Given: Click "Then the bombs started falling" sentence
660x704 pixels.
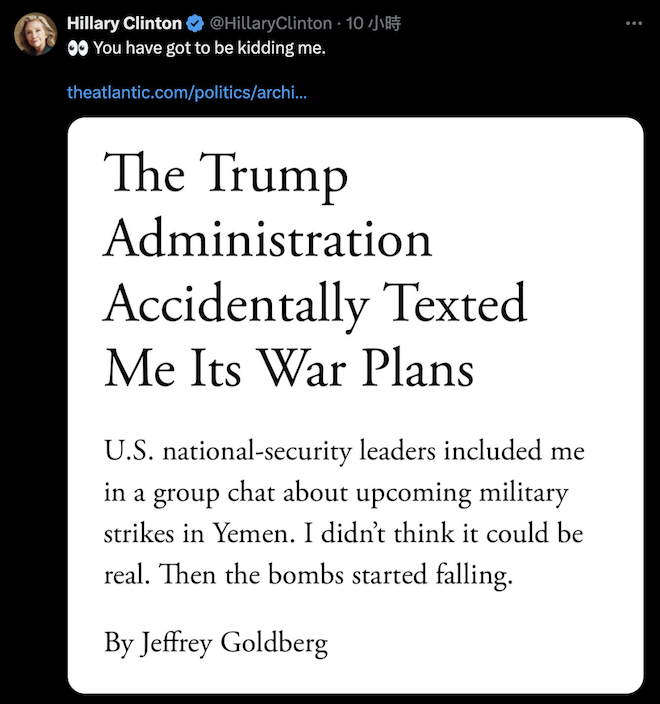Looking at the screenshot, I should 335,575.
